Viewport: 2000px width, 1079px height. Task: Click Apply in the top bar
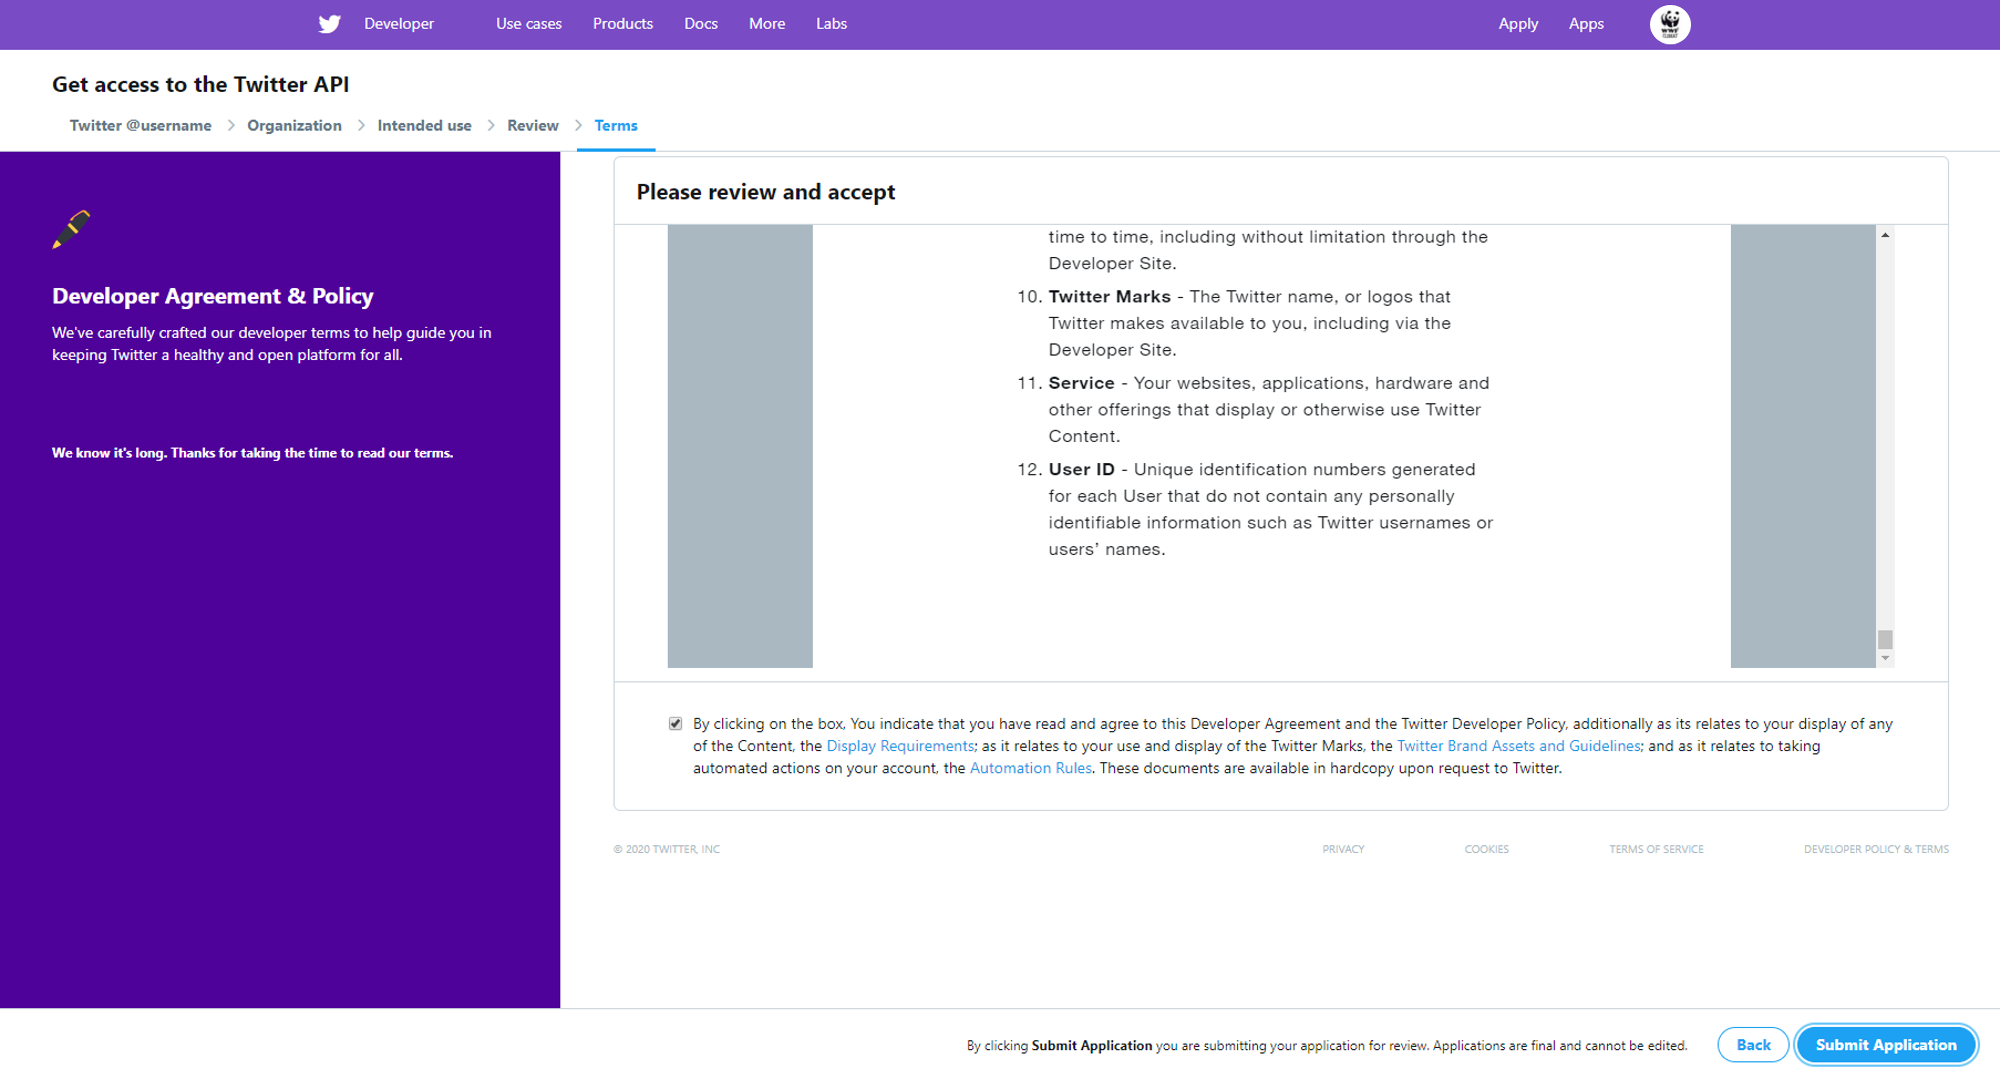tap(1518, 24)
